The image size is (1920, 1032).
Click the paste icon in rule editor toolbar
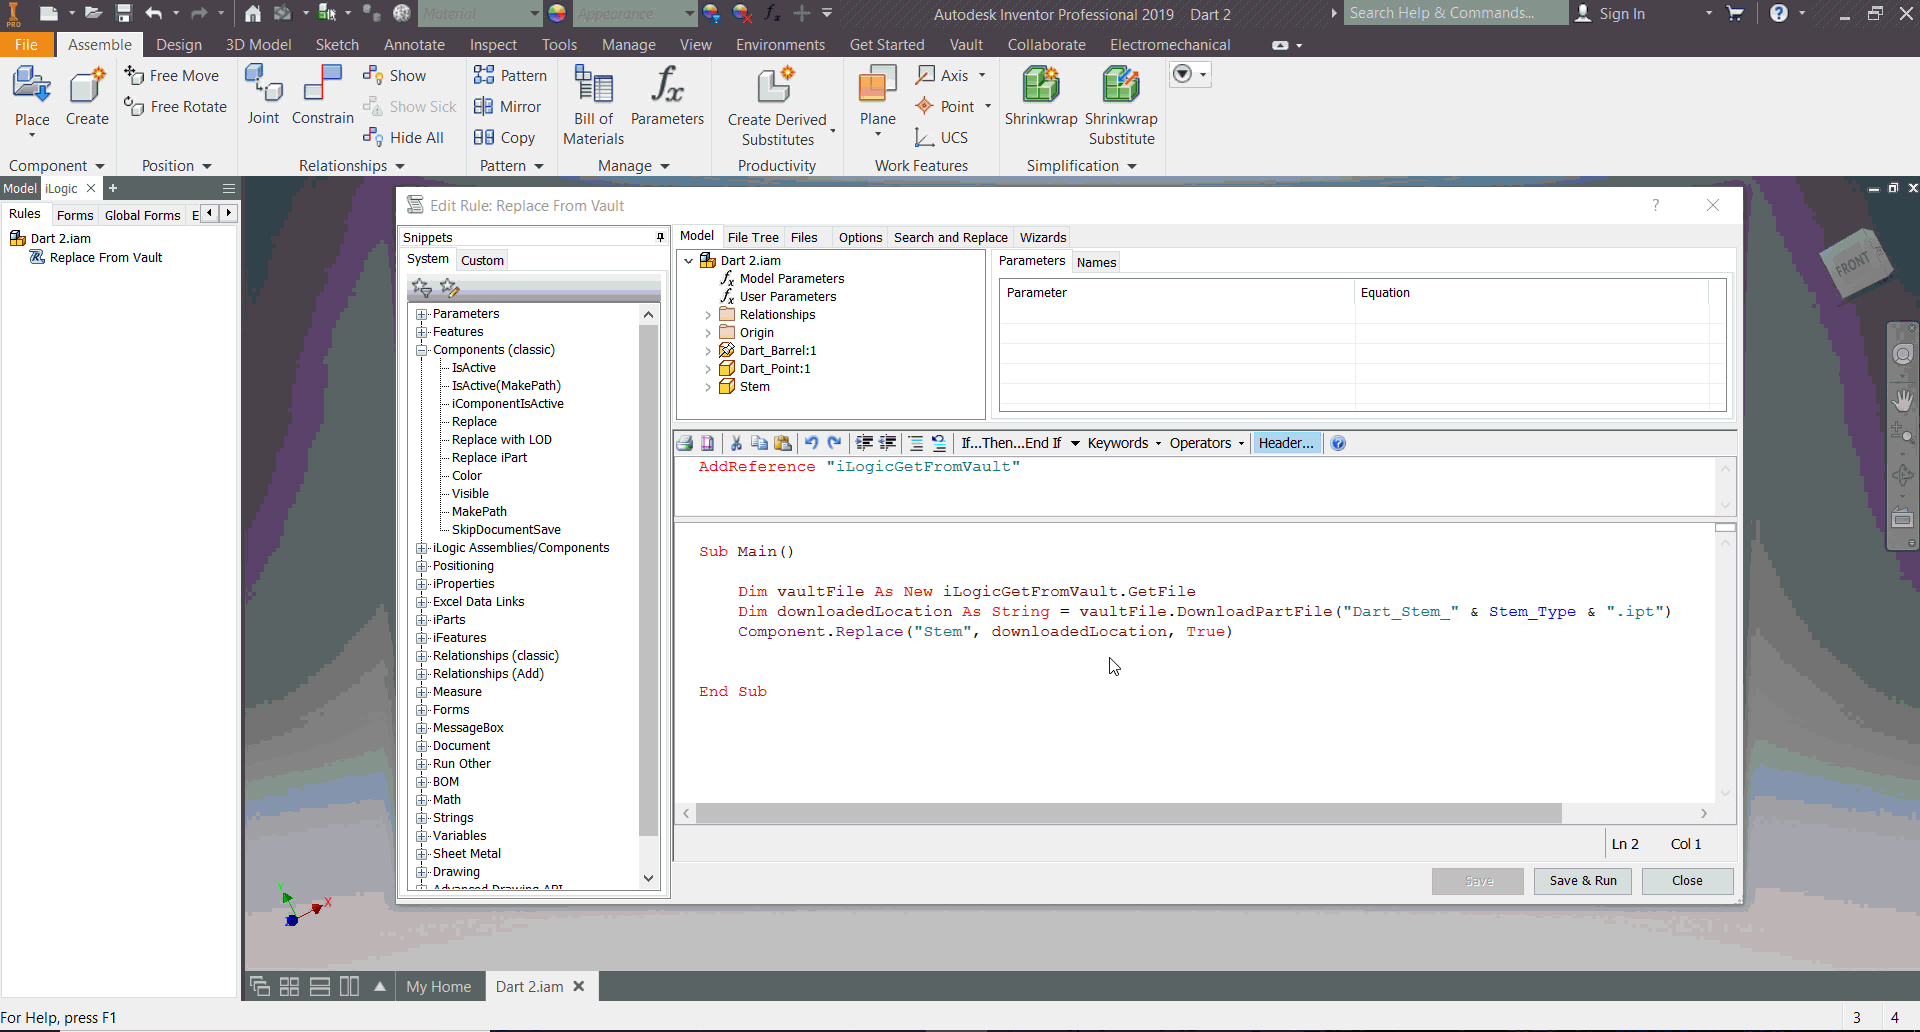(783, 443)
